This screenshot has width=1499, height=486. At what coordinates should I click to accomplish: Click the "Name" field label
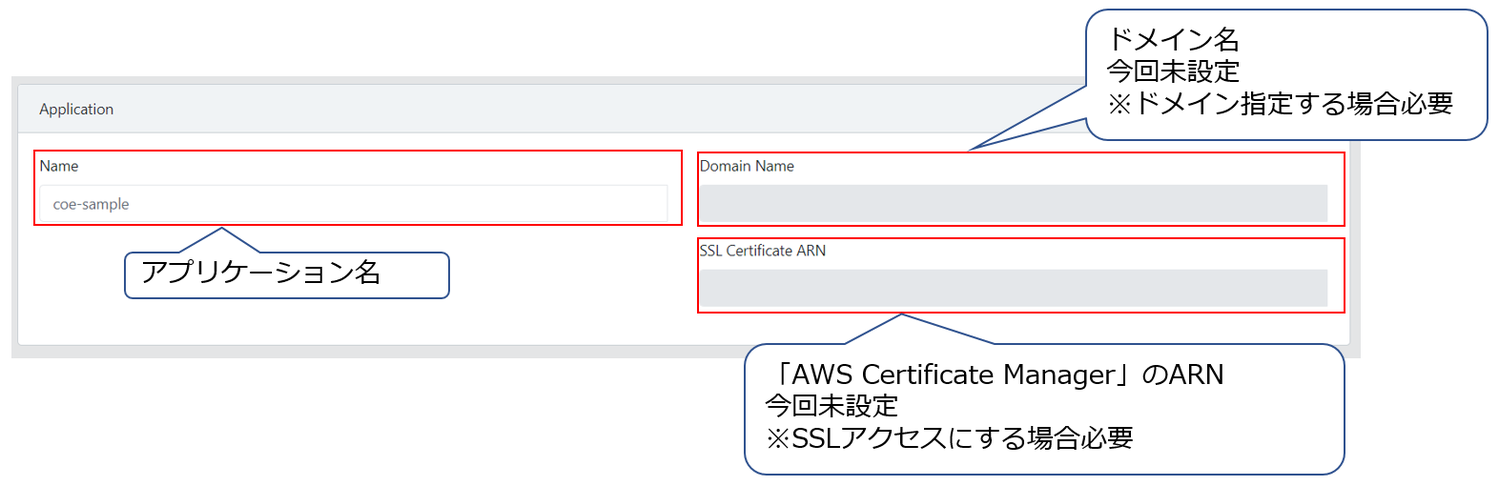coord(59,166)
